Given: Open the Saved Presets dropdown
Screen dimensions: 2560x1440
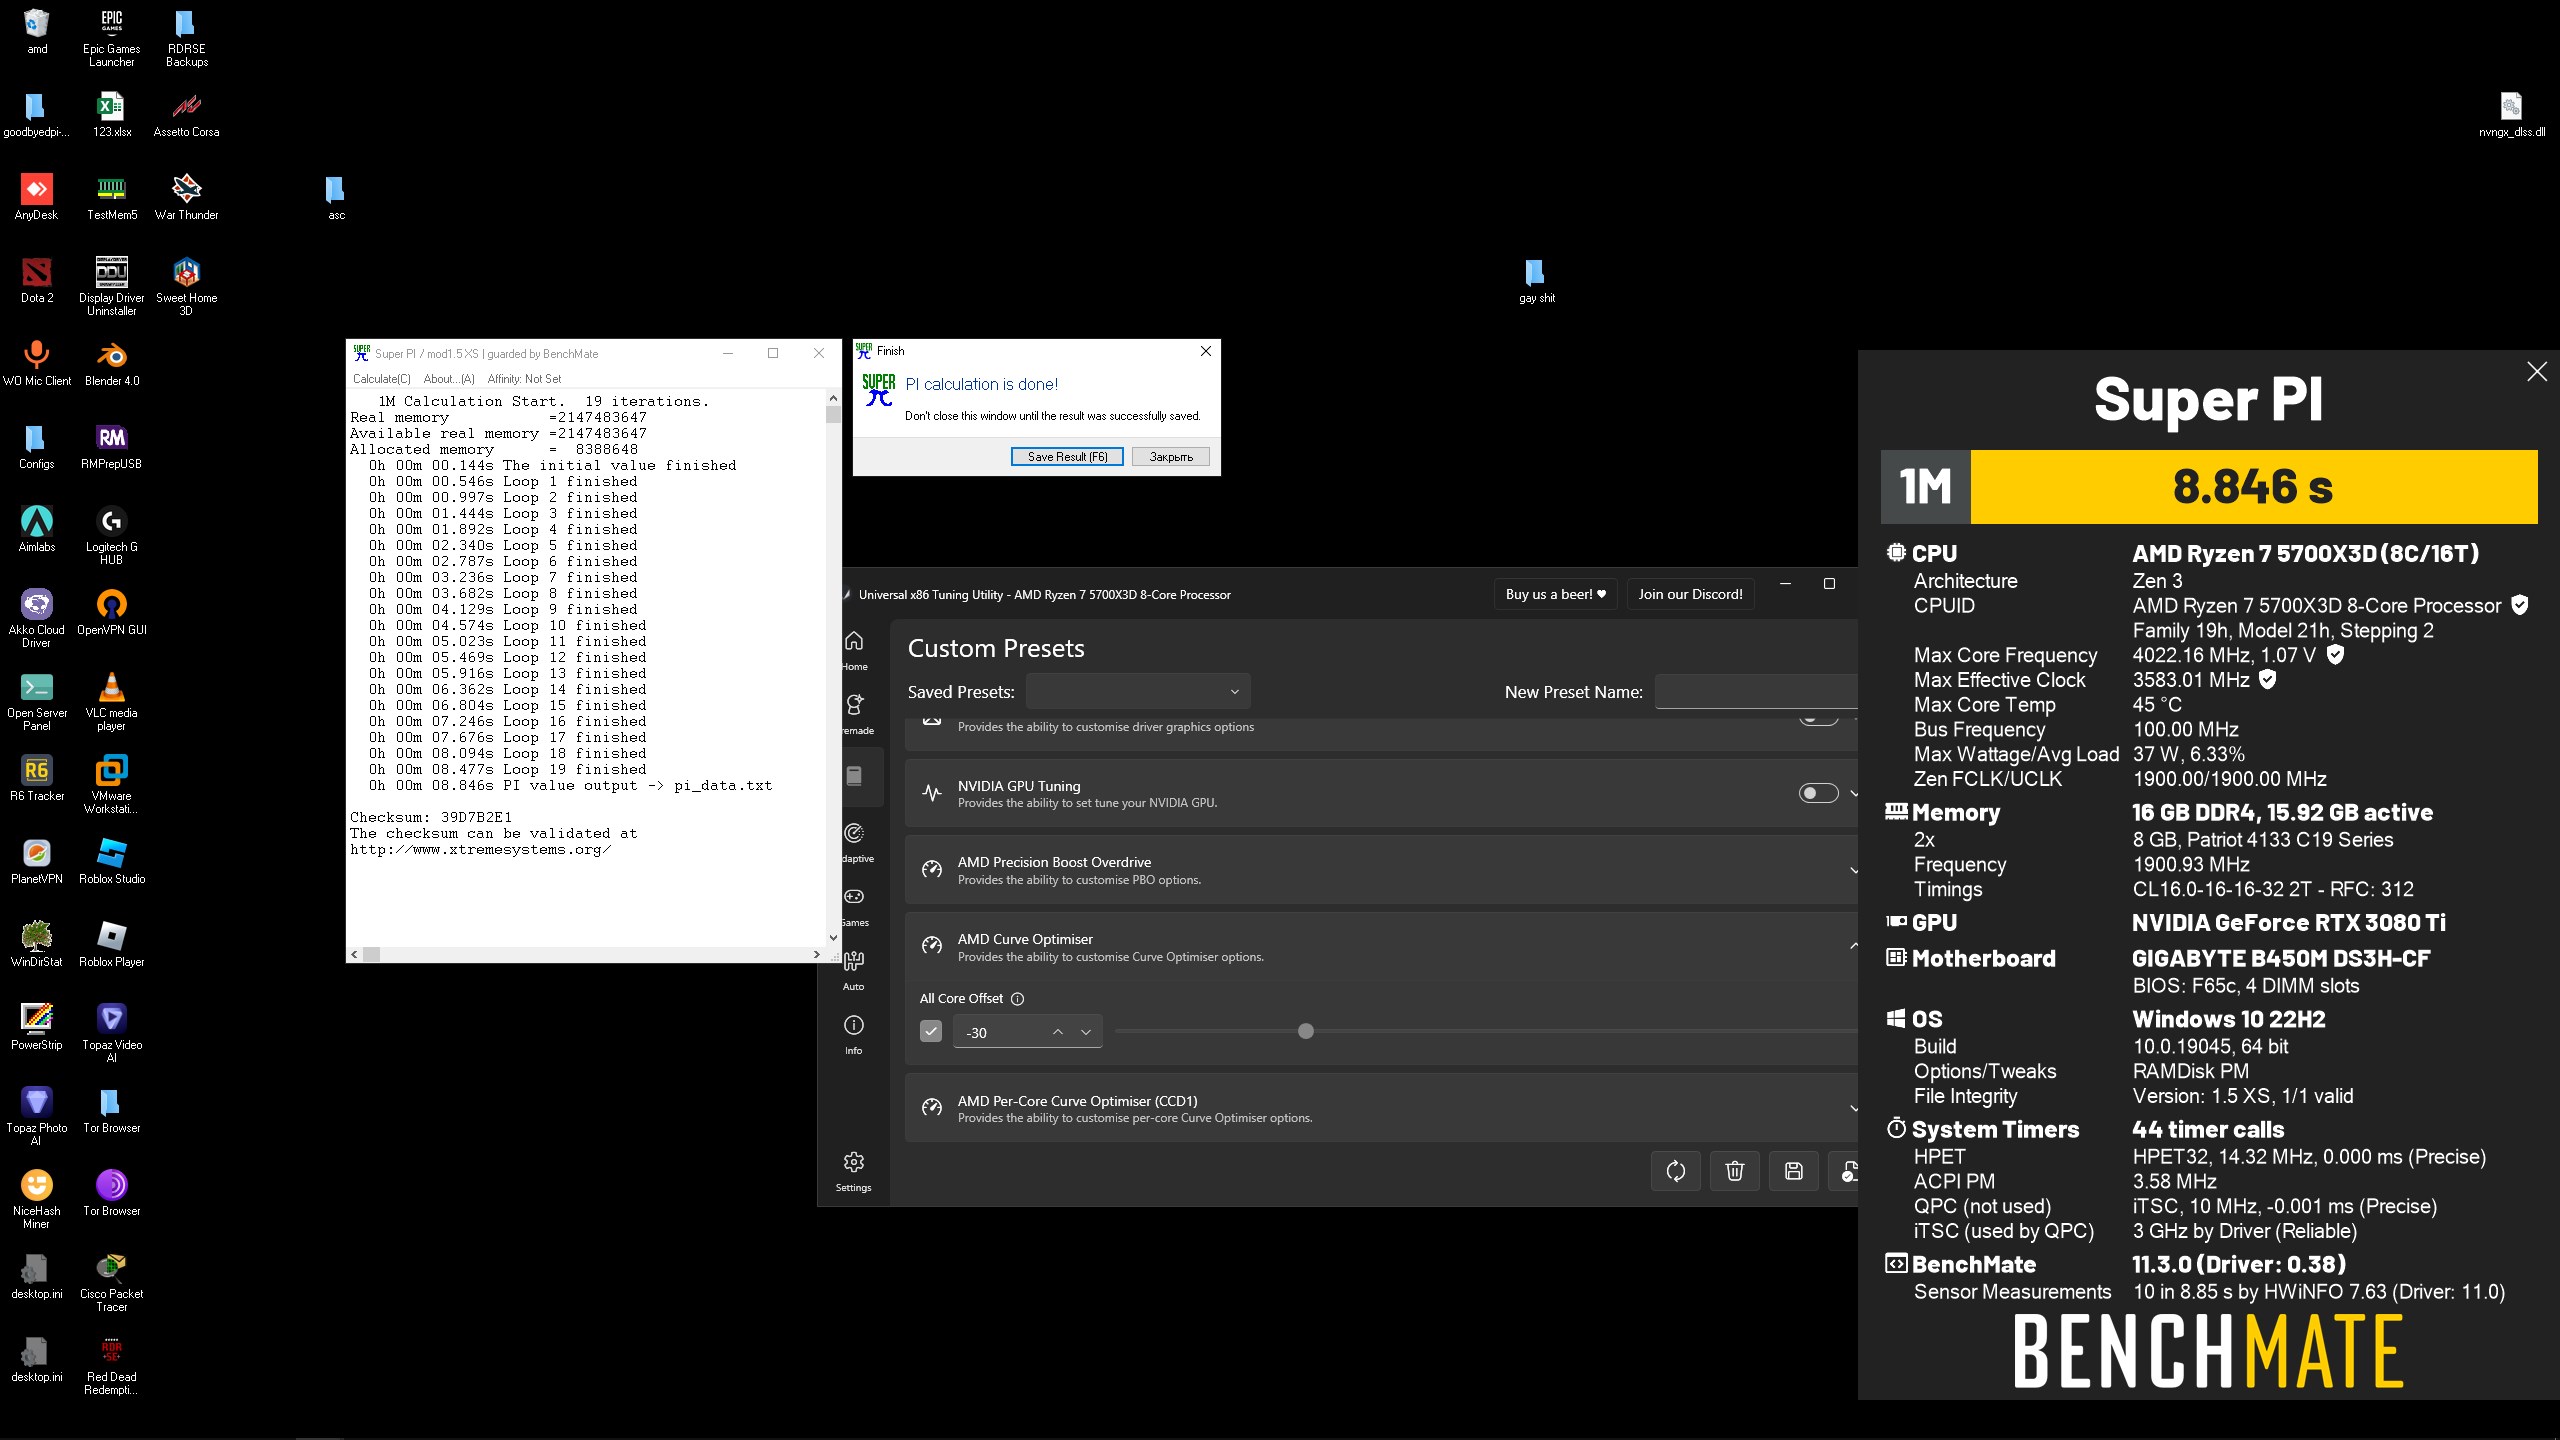Looking at the screenshot, I should pyautogui.click(x=1138, y=692).
